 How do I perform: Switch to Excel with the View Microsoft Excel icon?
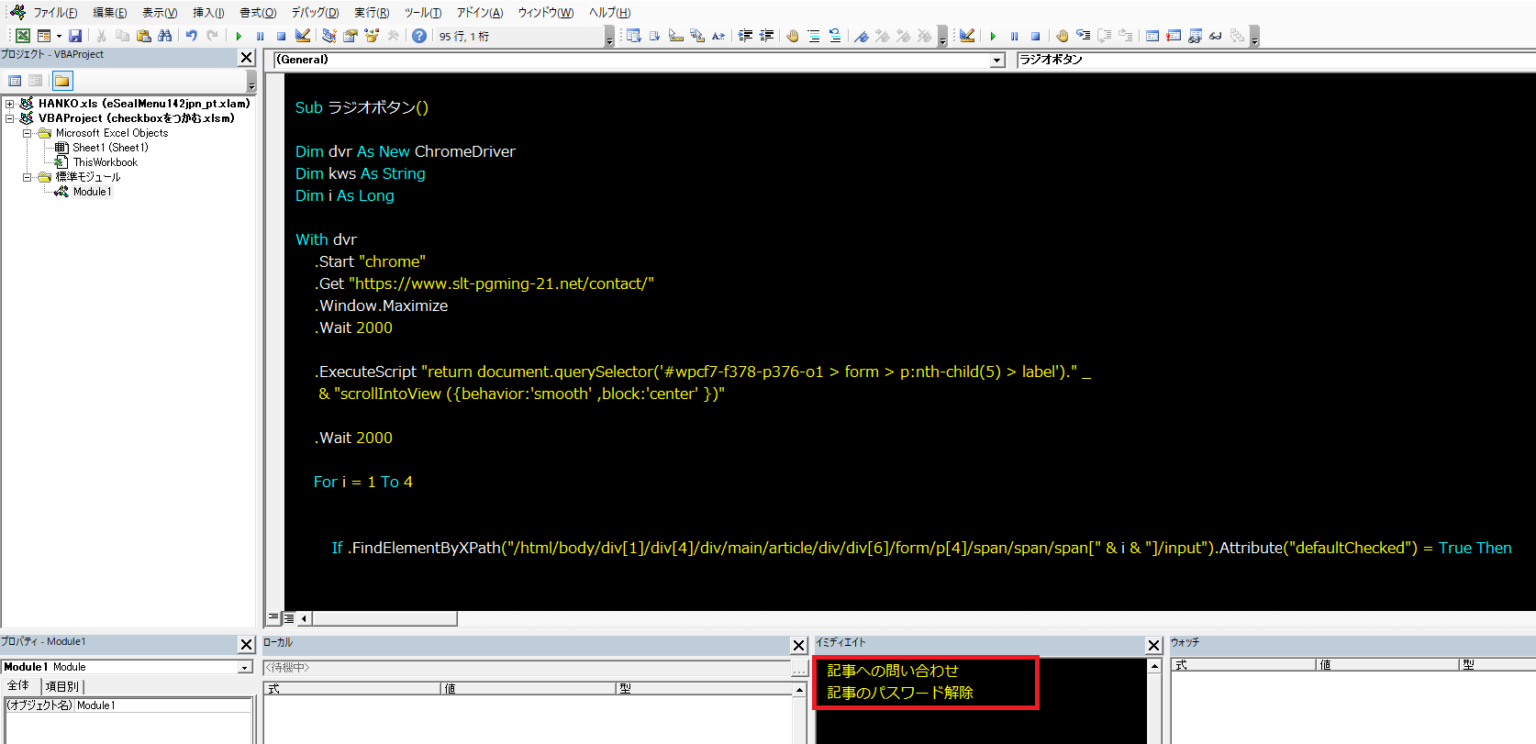pyautogui.click(x=23, y=36)
